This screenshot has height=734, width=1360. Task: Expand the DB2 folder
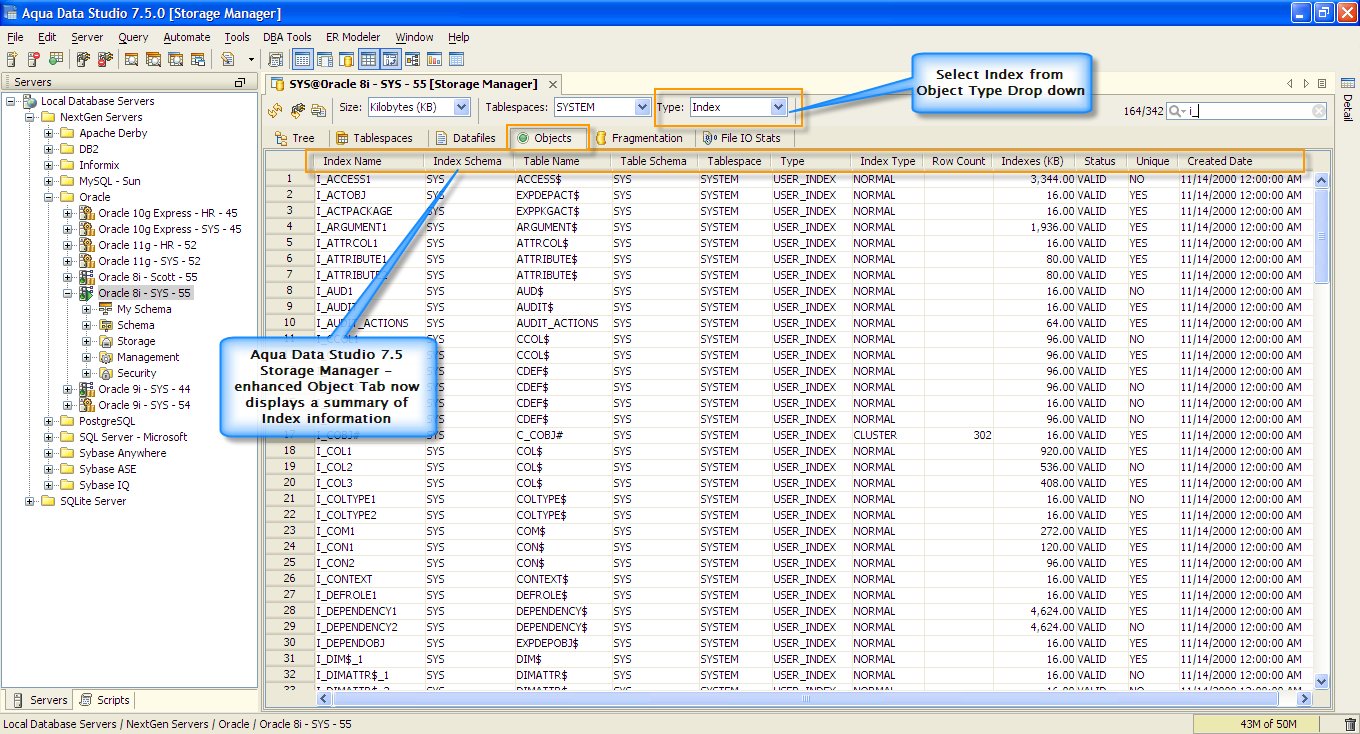pyautogui.click(x=49, y=149)
